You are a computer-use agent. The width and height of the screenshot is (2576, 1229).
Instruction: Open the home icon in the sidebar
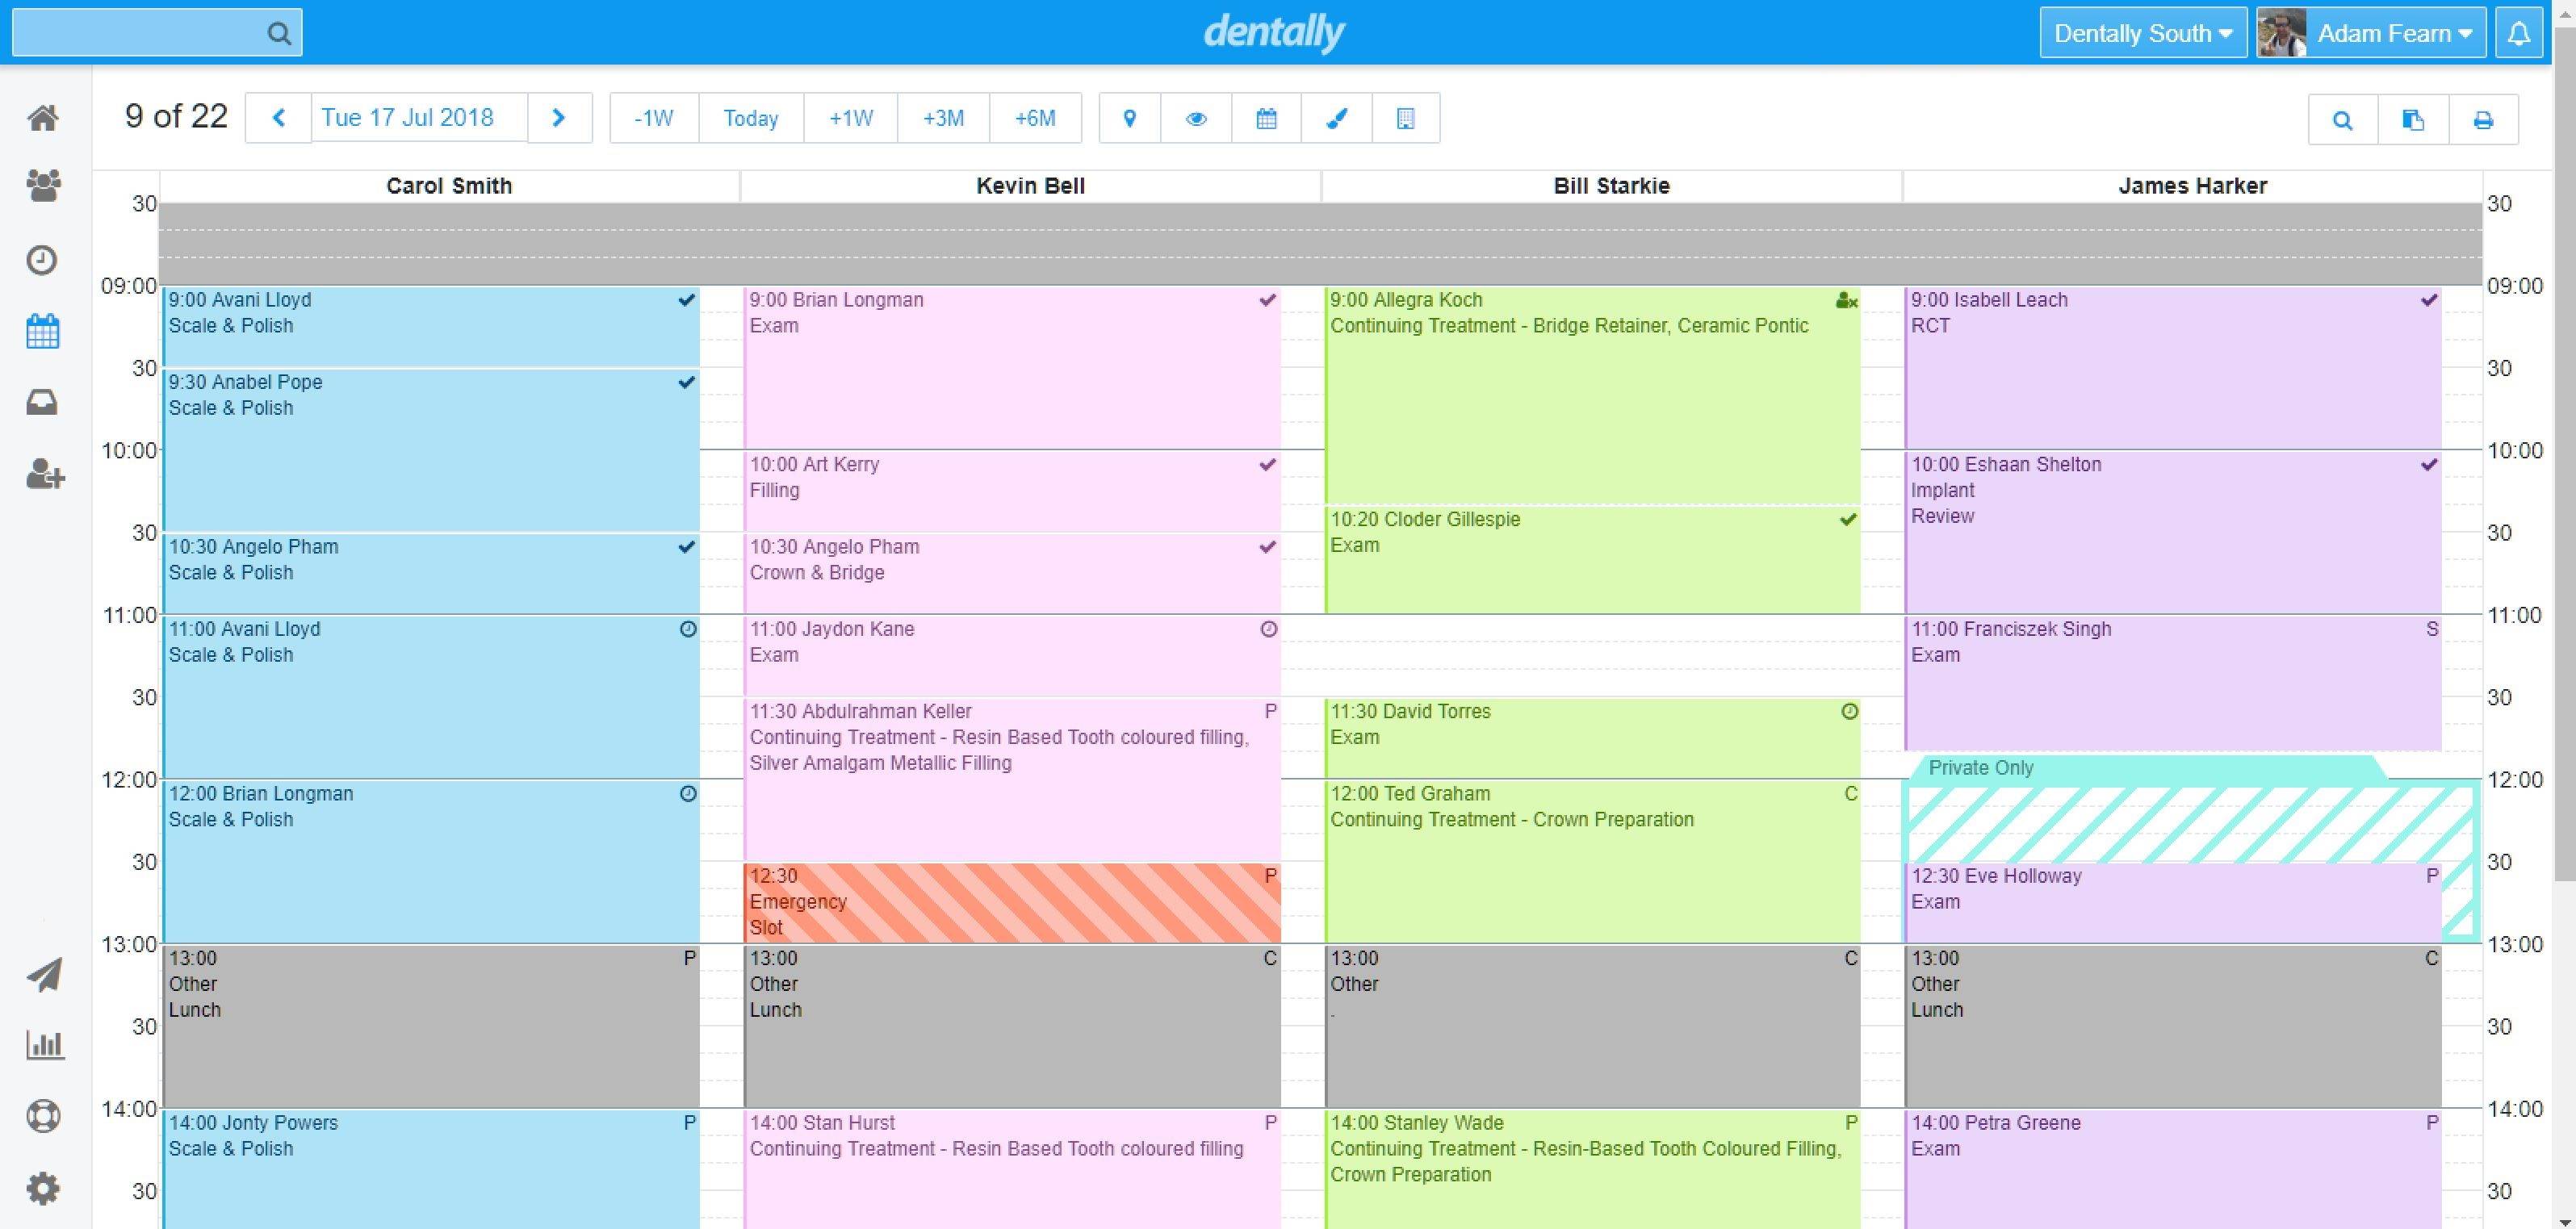pyautogui.click(x=42, y=118)
